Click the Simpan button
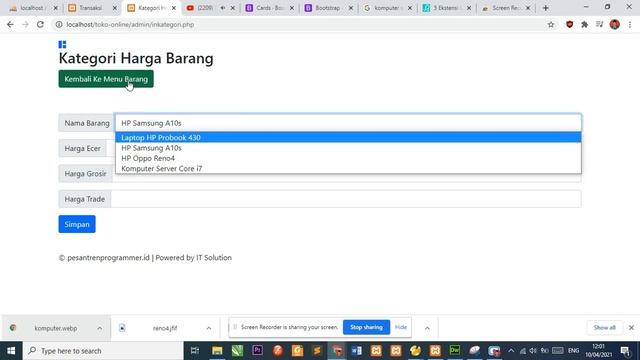 (x=77, y=224)
